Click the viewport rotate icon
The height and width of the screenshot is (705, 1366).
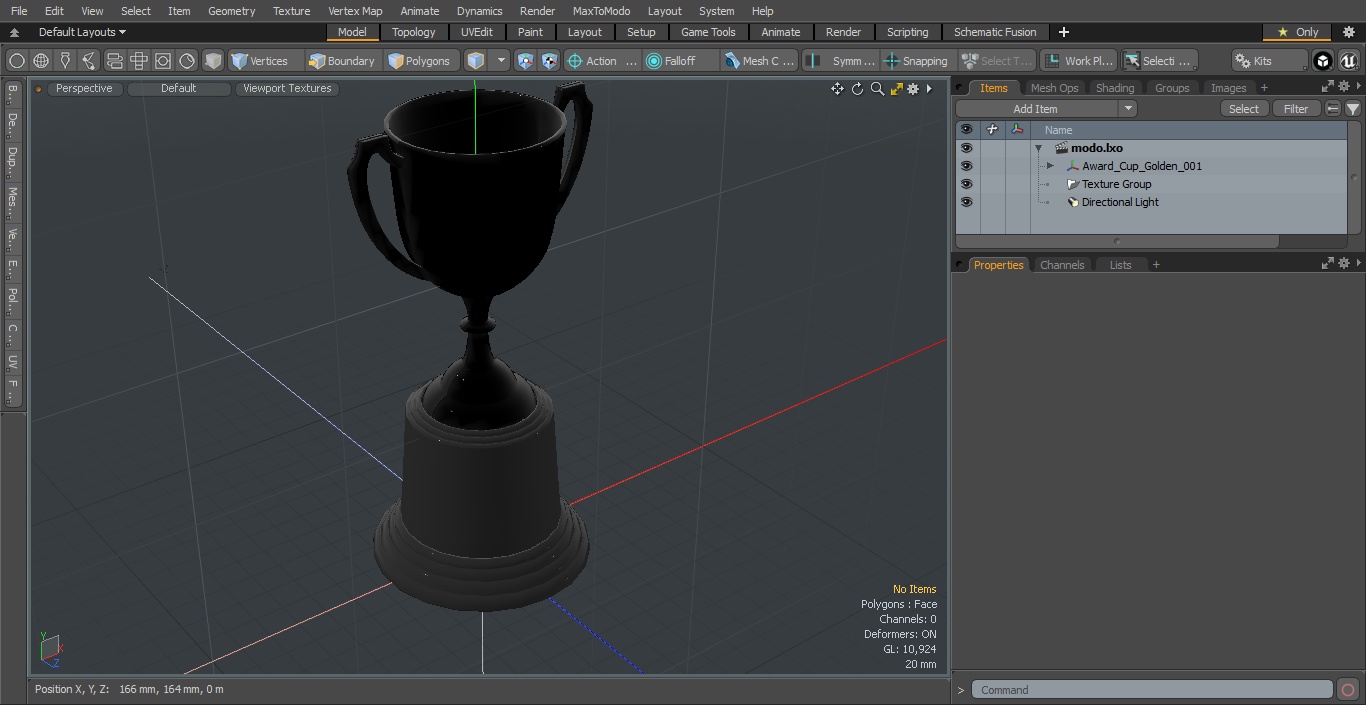(x=857, y=89)
